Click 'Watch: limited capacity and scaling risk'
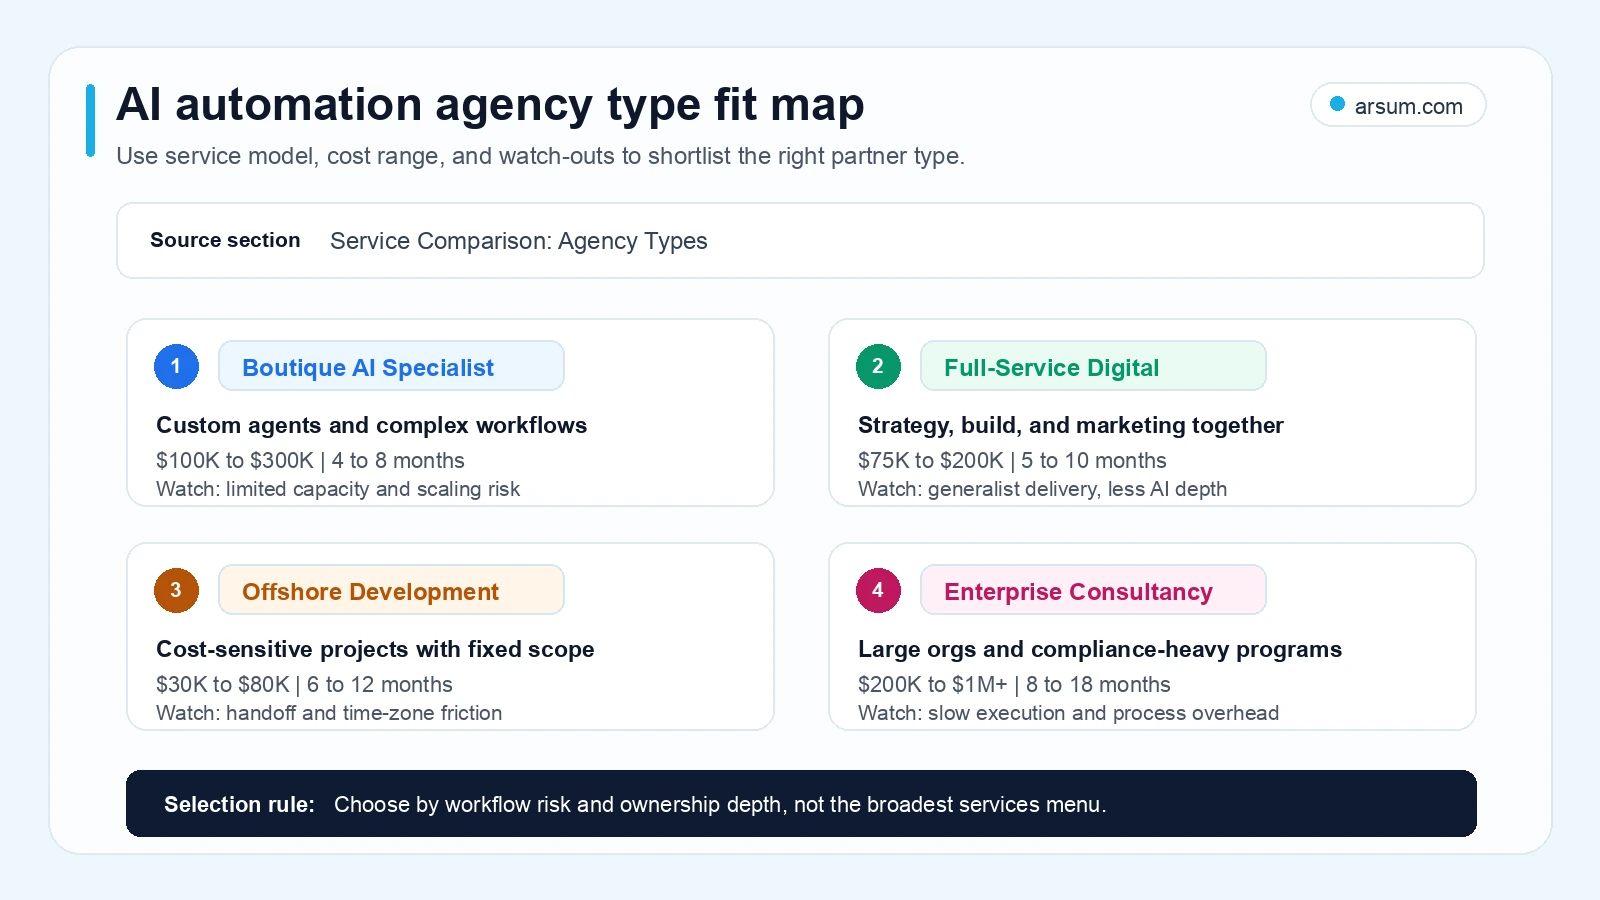1600x900 pixels. coord(338,489)
